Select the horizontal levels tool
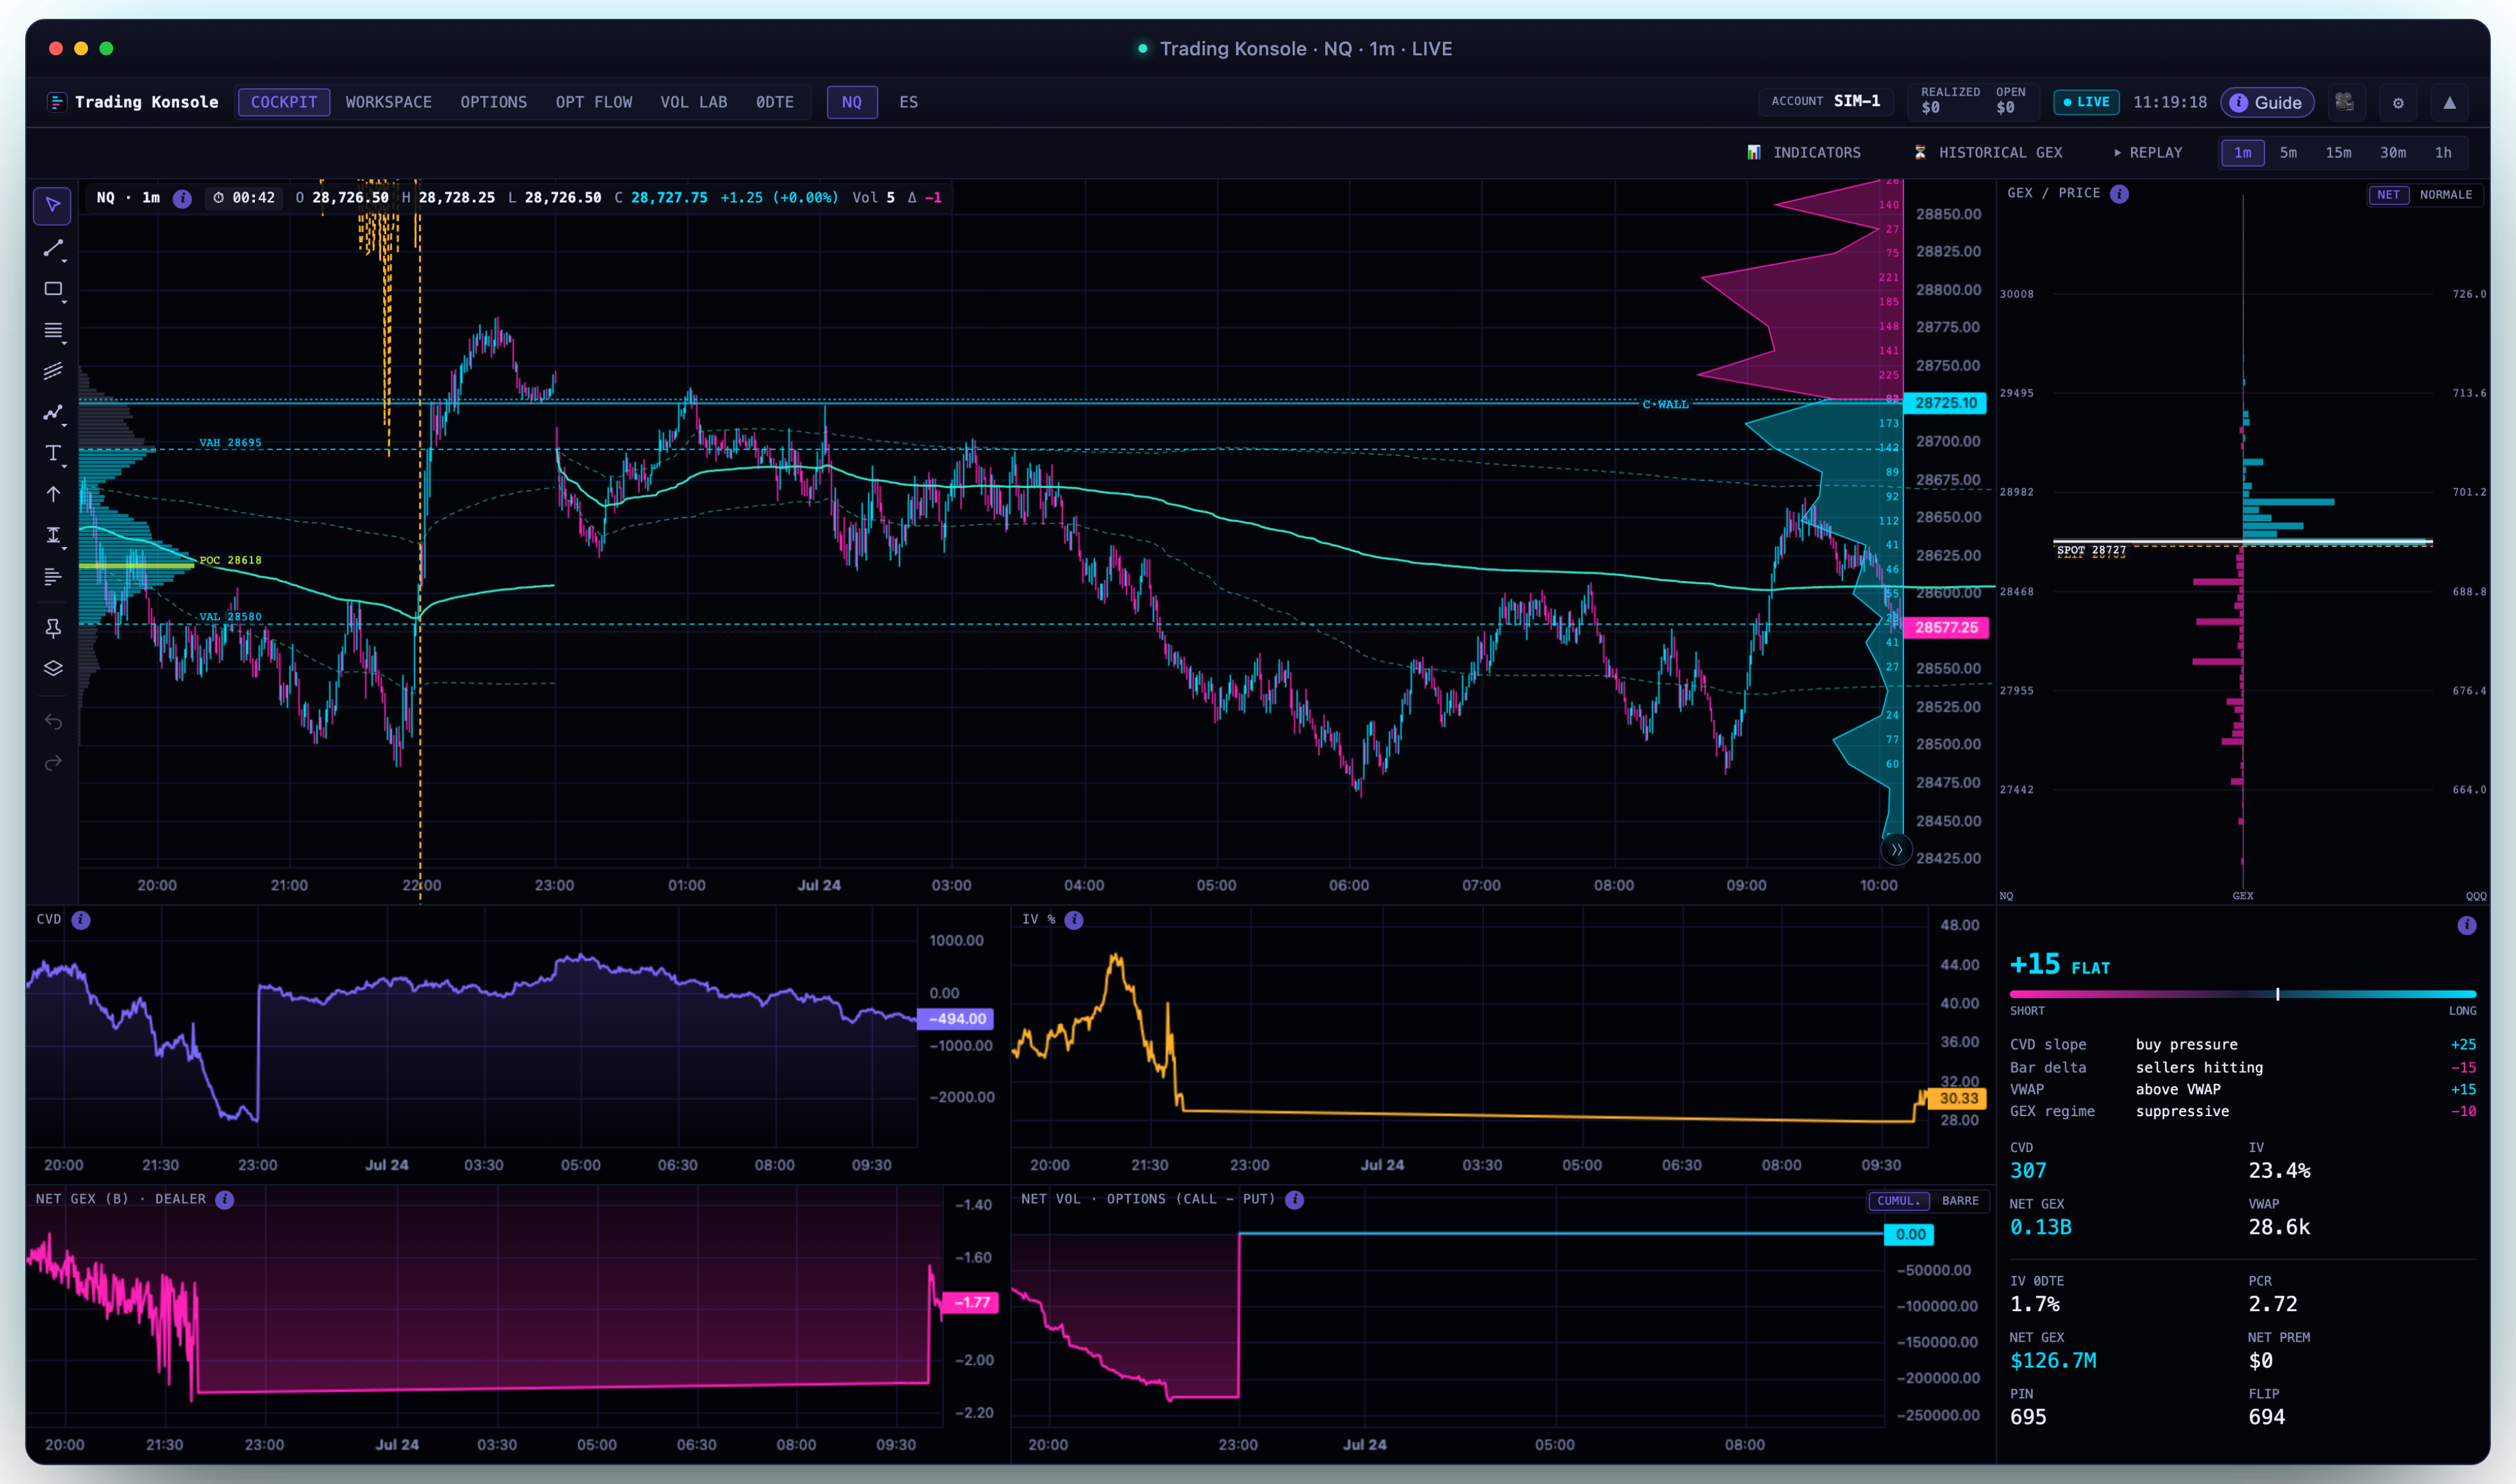This screenshot has width=2516, height=1484. [x=53, y=330]
